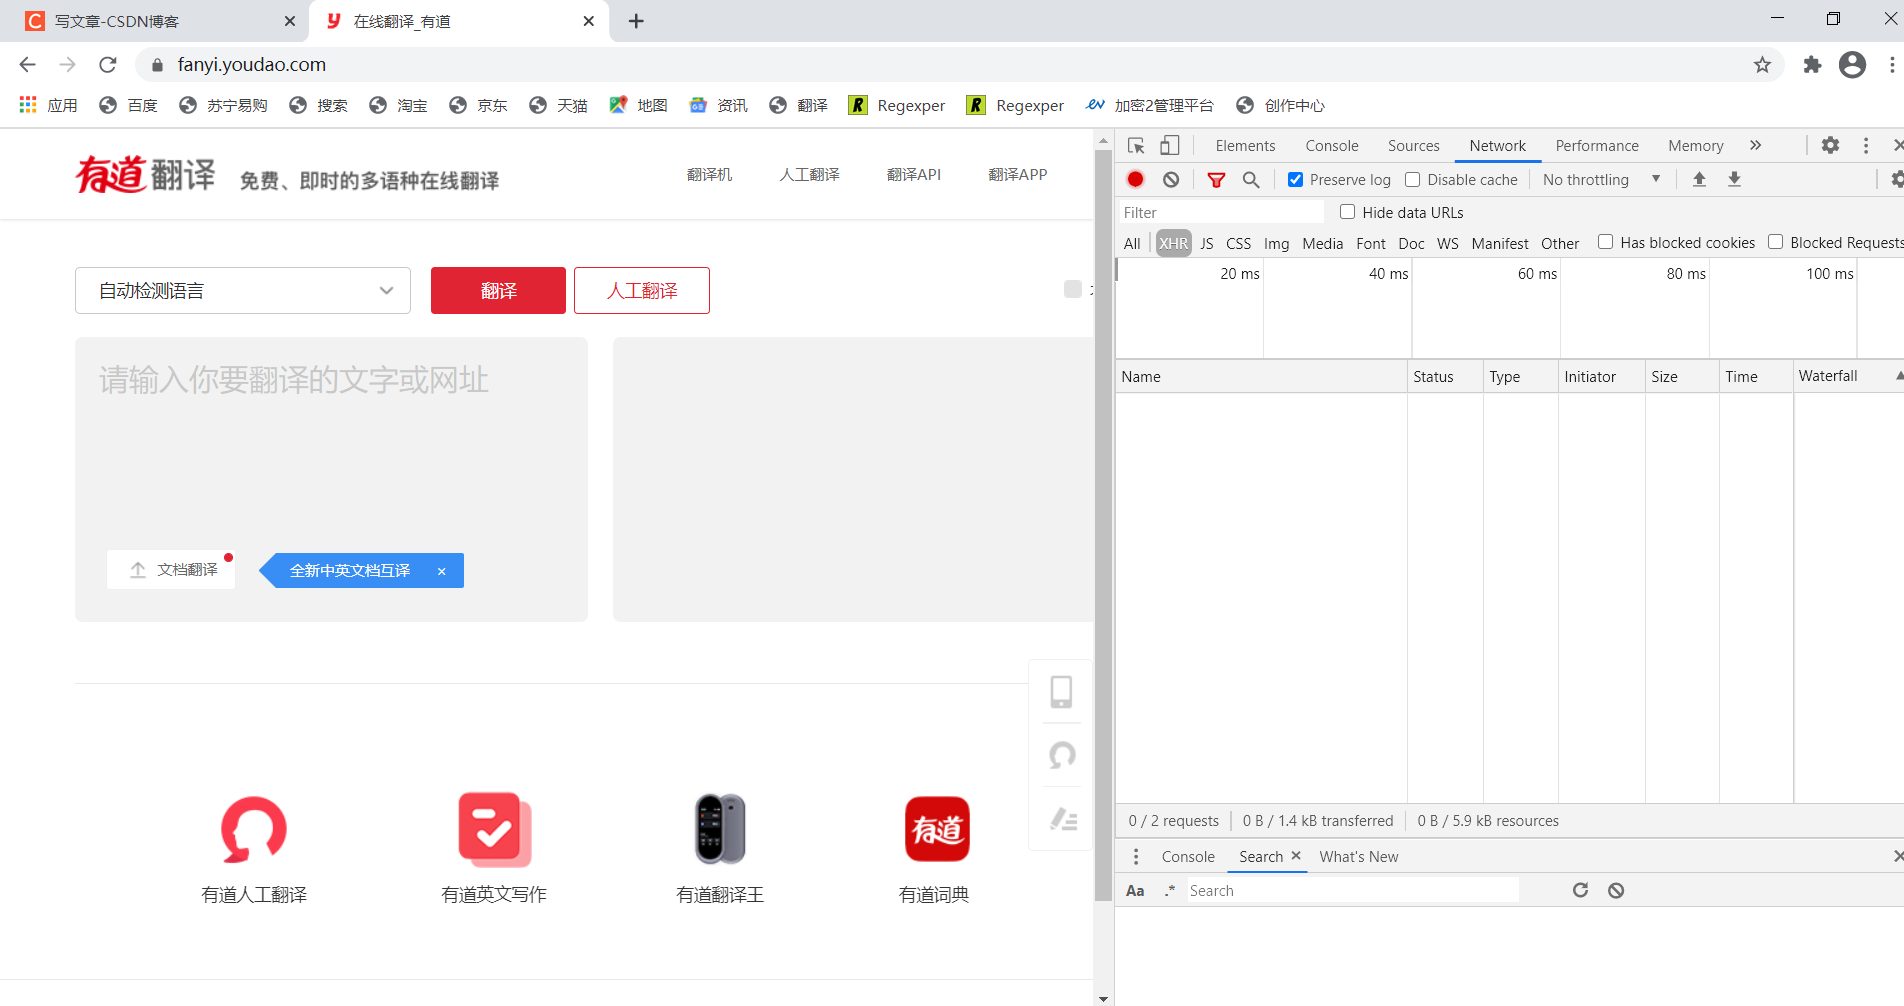Open the 自动检测语言 language selector
Screen dimensions: 1904x1006
242,290
